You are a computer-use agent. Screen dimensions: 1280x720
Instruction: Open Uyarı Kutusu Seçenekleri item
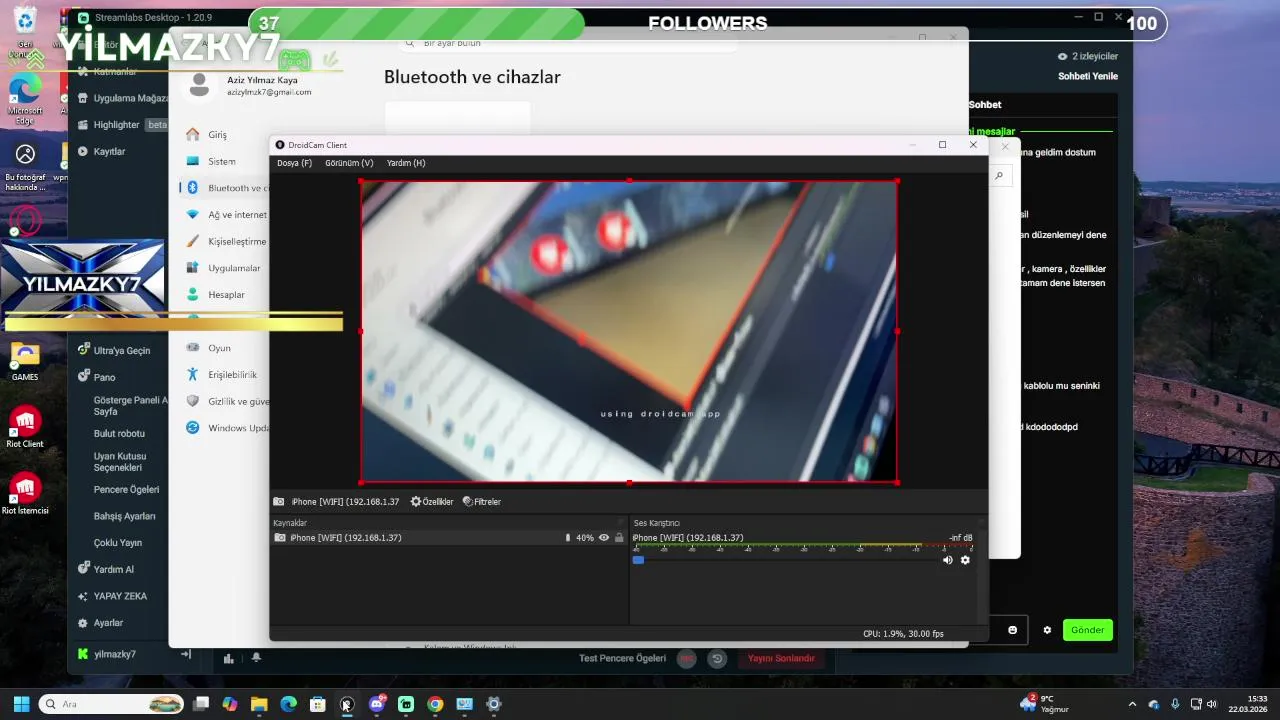pos(119,462)
